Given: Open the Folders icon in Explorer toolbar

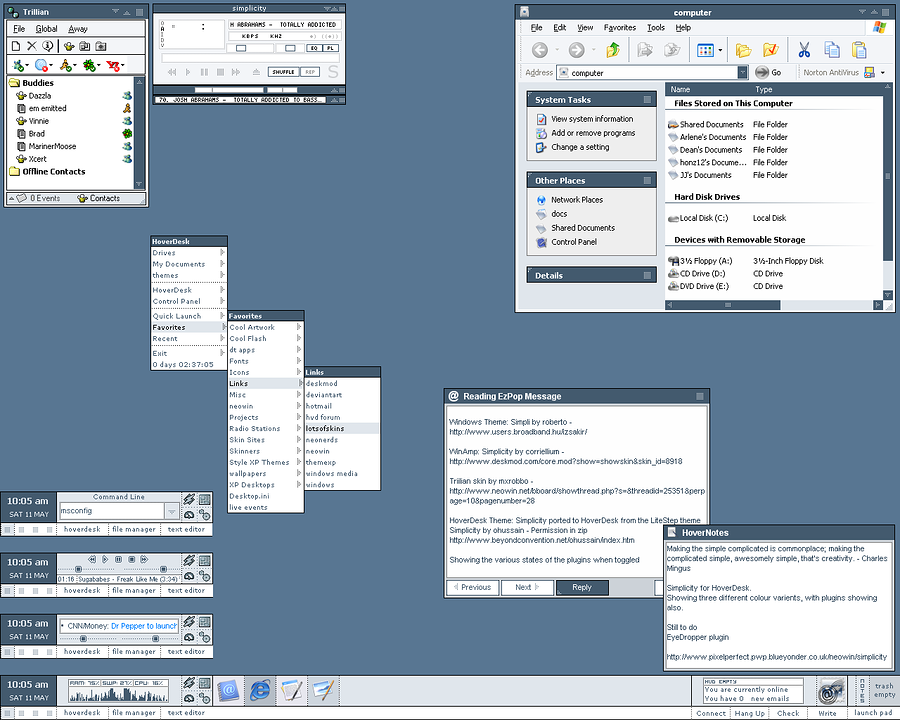Looking at the screenshot, I should point(743,50).
